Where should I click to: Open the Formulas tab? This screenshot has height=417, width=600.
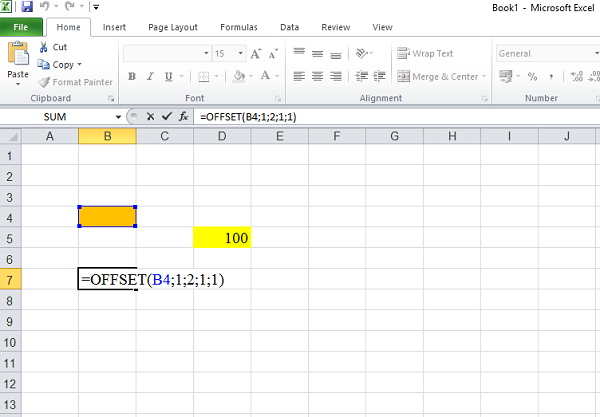coord(239,27)
